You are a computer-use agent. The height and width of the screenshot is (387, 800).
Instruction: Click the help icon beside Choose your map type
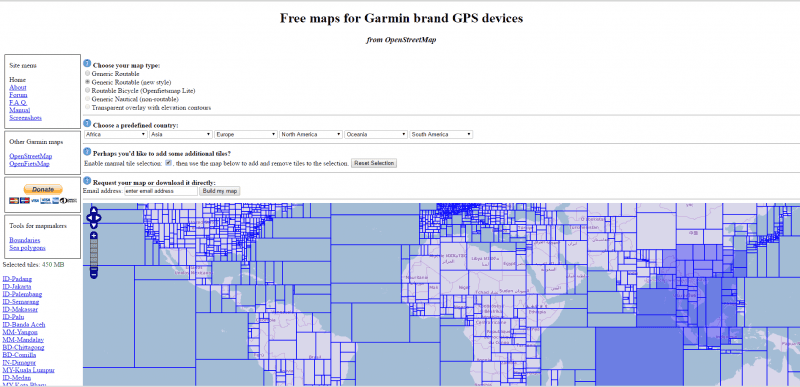click(87, 64)
